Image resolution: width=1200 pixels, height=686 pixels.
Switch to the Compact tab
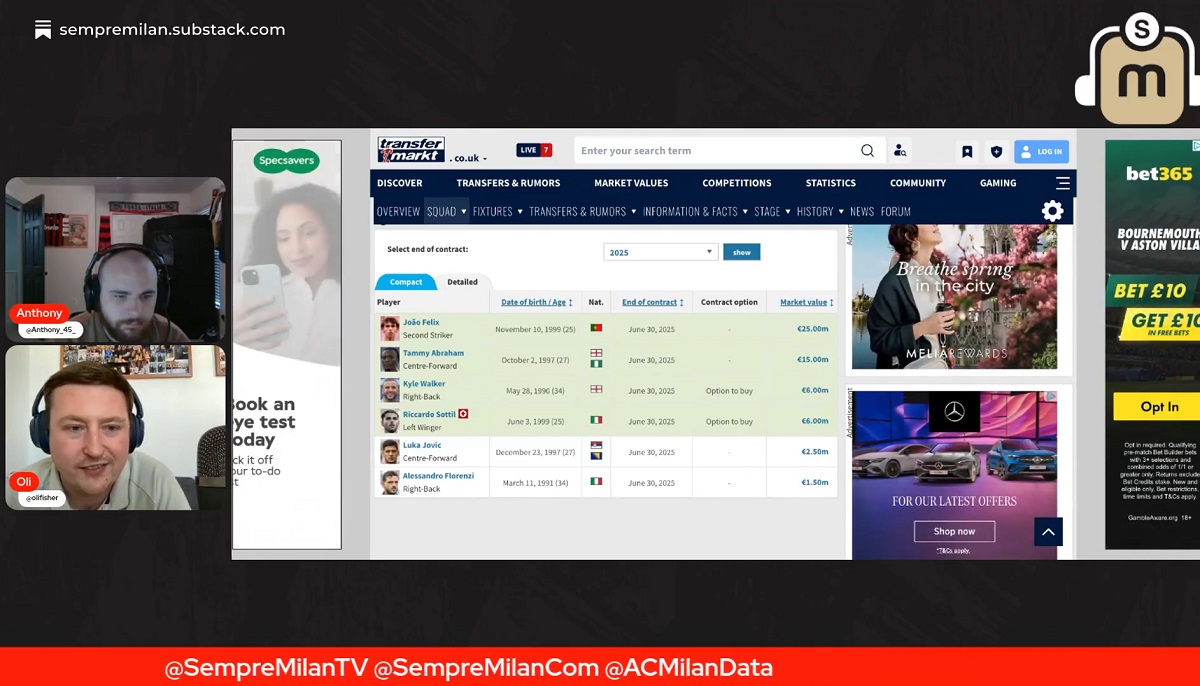[x=406, y=282]
